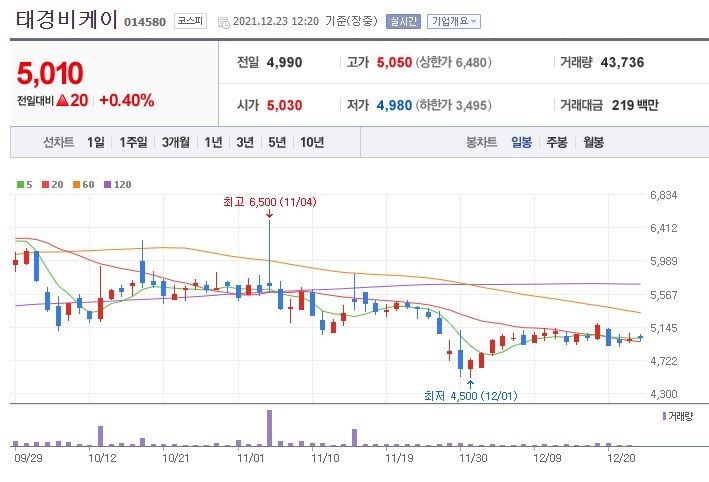Click the red 20-day moving average swatch
The height and width of the screenshot is (482, 709).
tap(45, 184)
